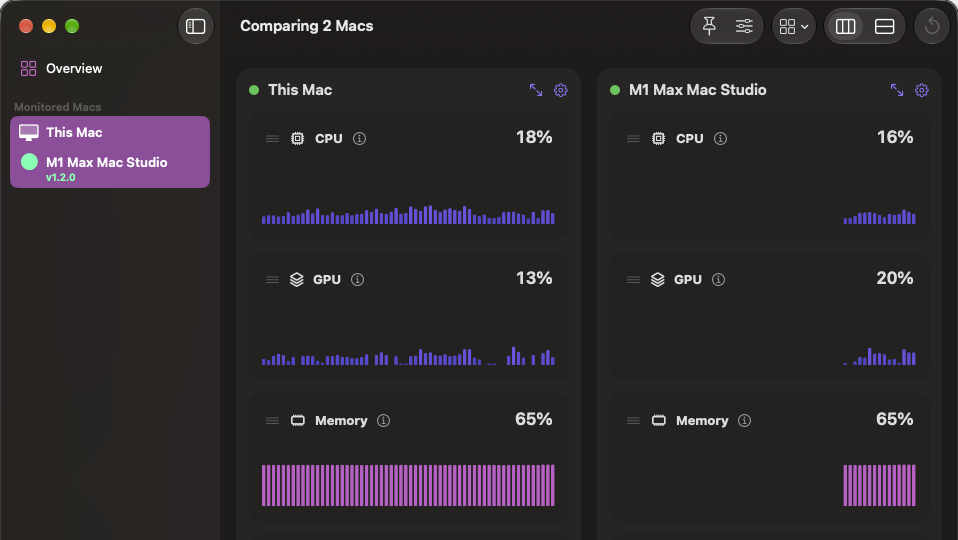Click the Monitored Macs section label

pos(57,107)
